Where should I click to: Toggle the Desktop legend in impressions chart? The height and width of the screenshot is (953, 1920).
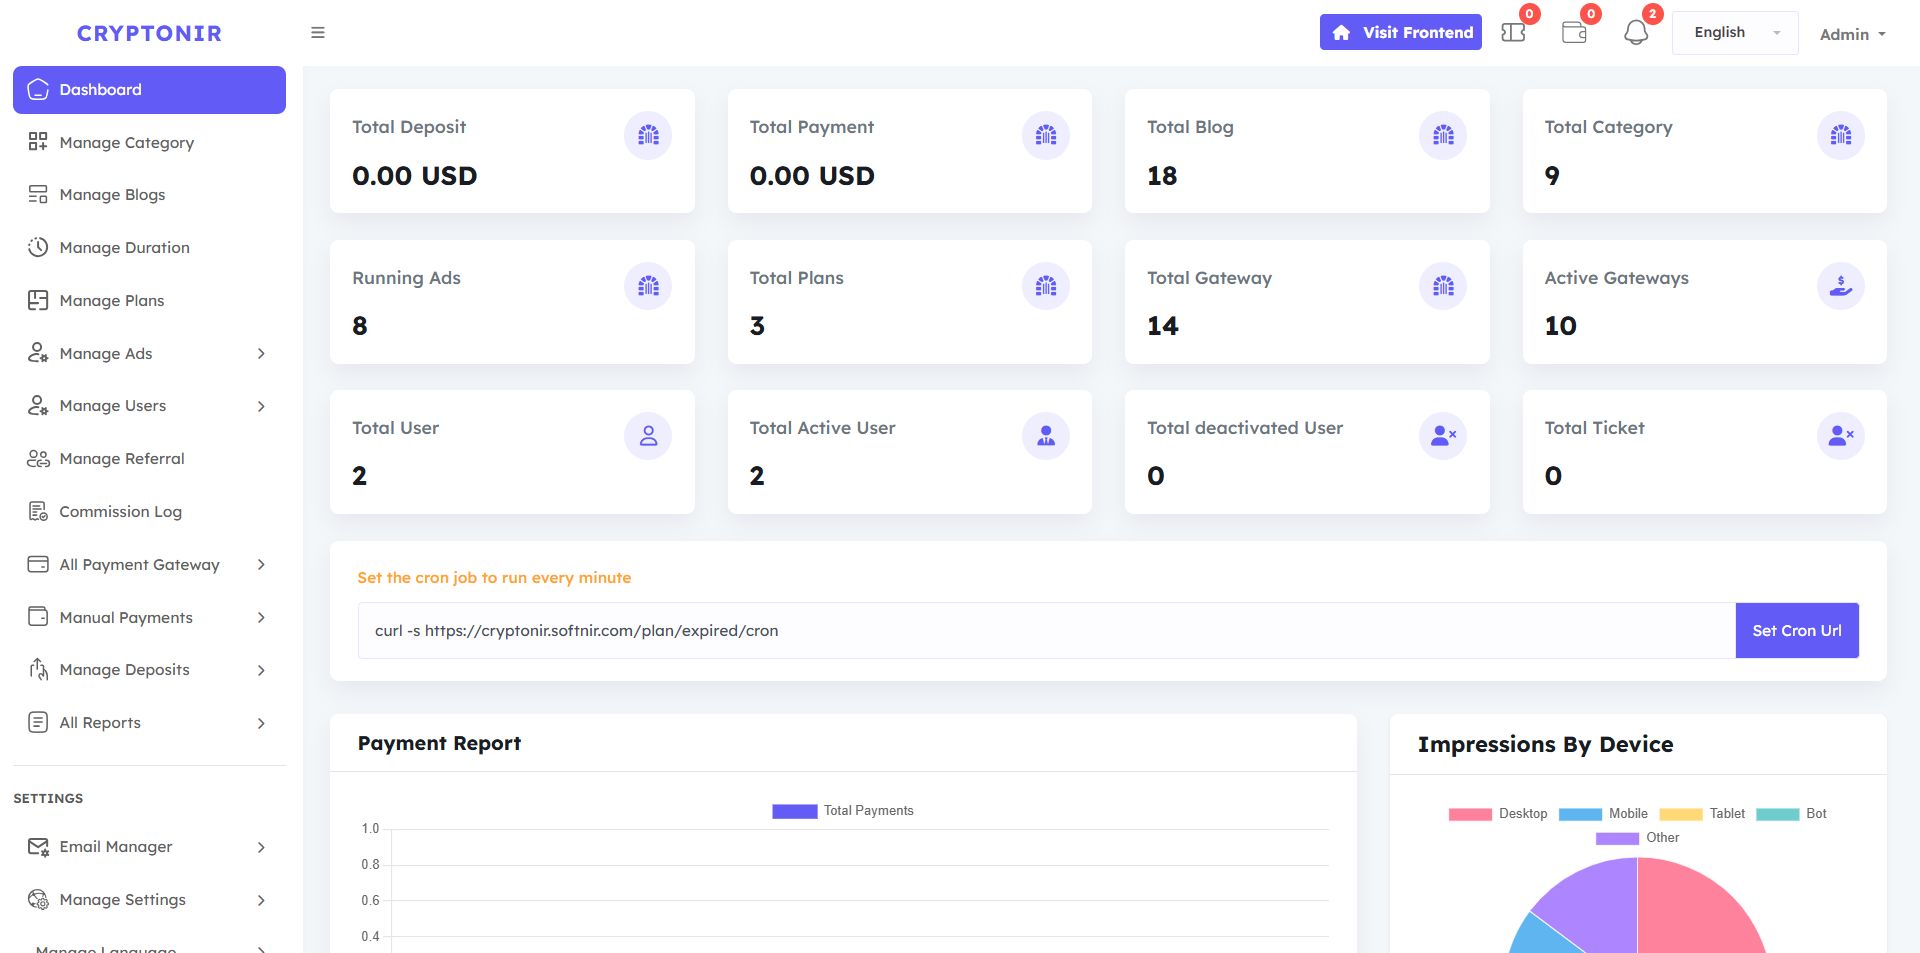click(x=1498, y=814)
